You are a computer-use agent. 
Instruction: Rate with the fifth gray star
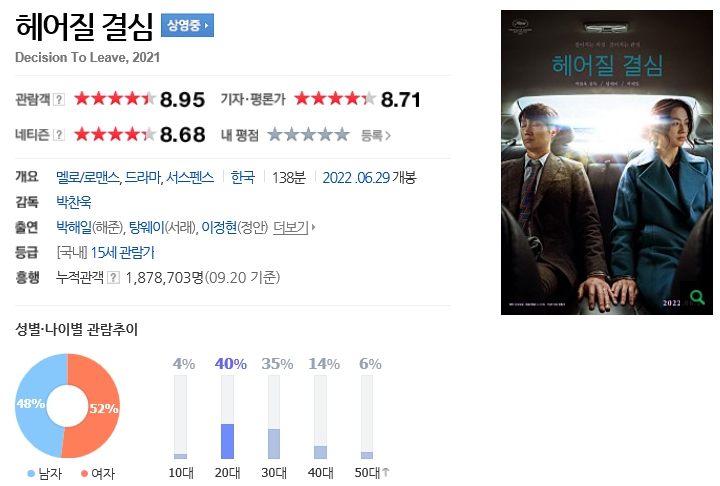click(x=342, y=135)
